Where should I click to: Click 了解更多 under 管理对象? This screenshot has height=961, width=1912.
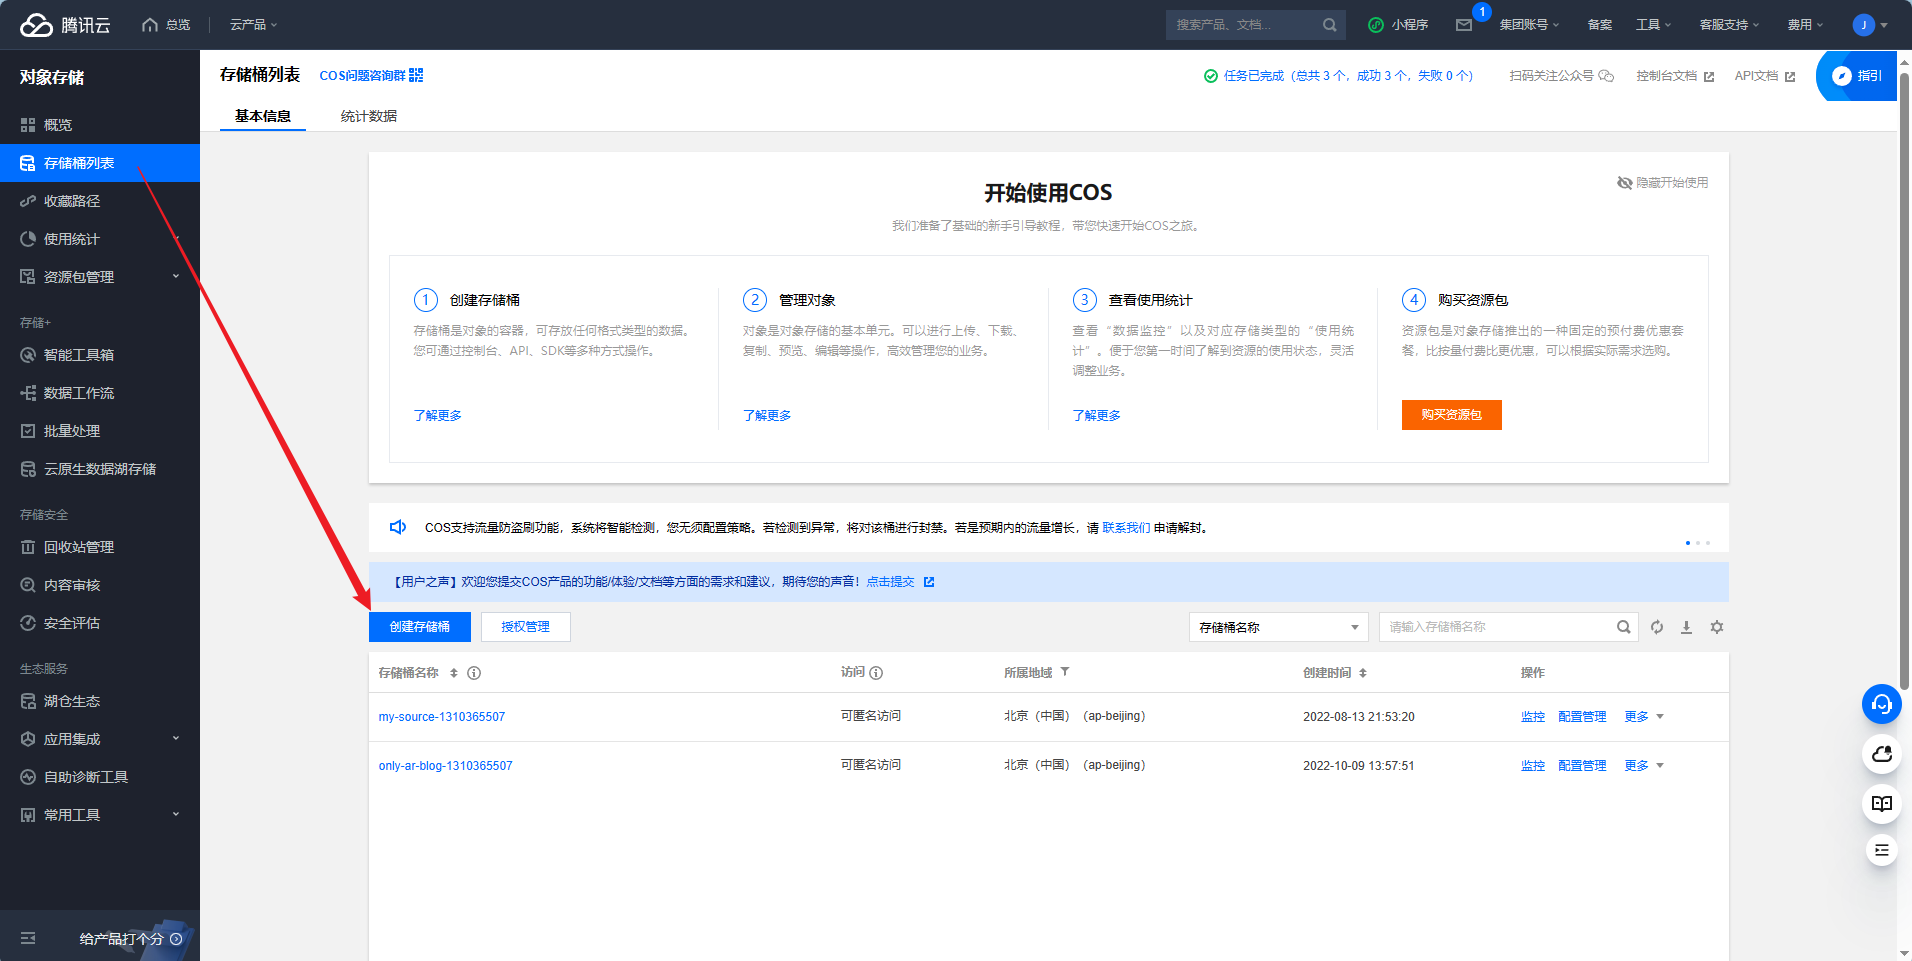(x=767, y=416)
